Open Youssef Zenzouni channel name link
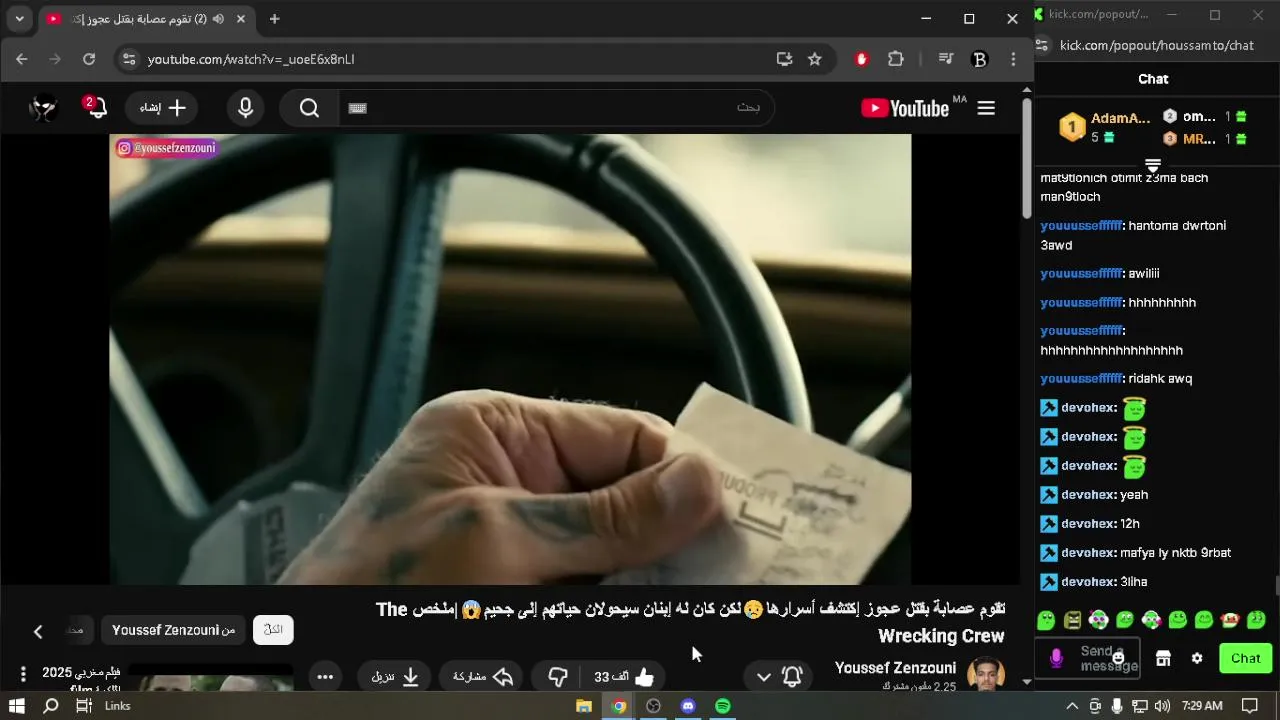1280x720 pixels. pyautogui.click(x=896, y=667)
